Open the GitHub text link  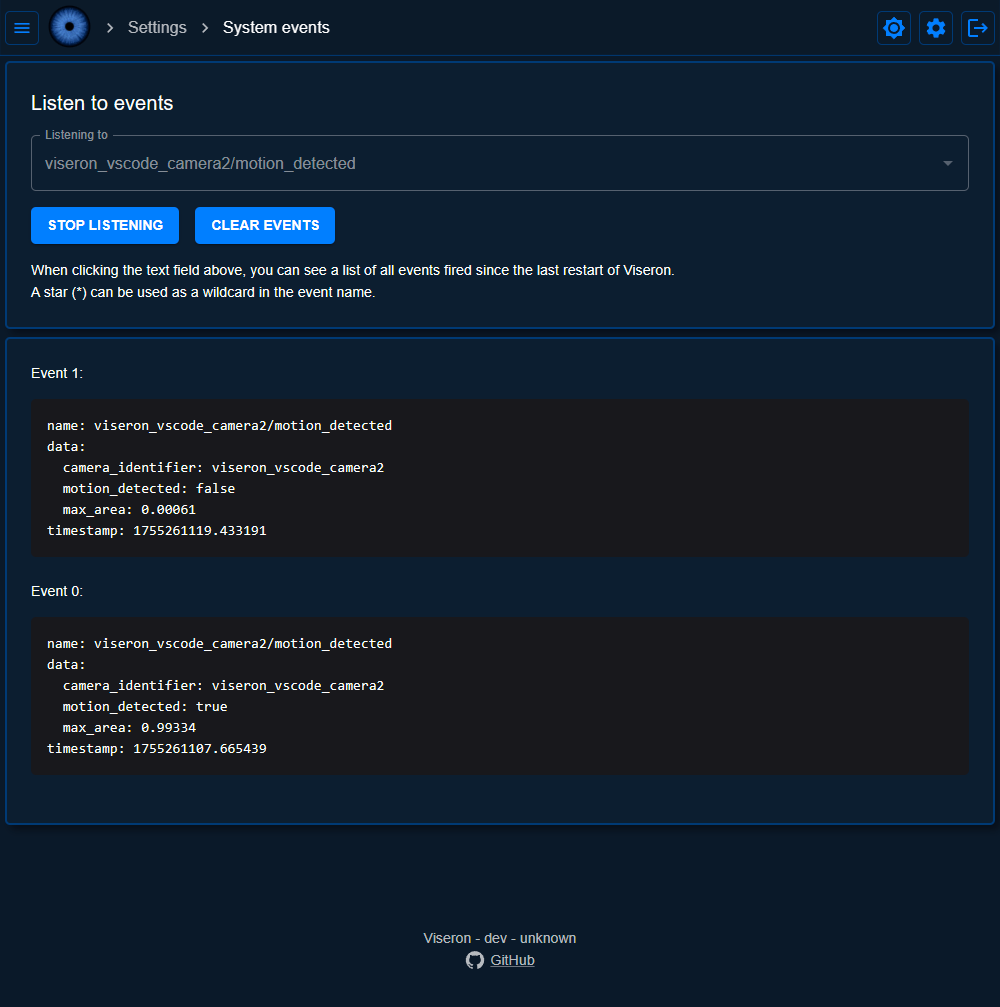(x=512, y=960)
